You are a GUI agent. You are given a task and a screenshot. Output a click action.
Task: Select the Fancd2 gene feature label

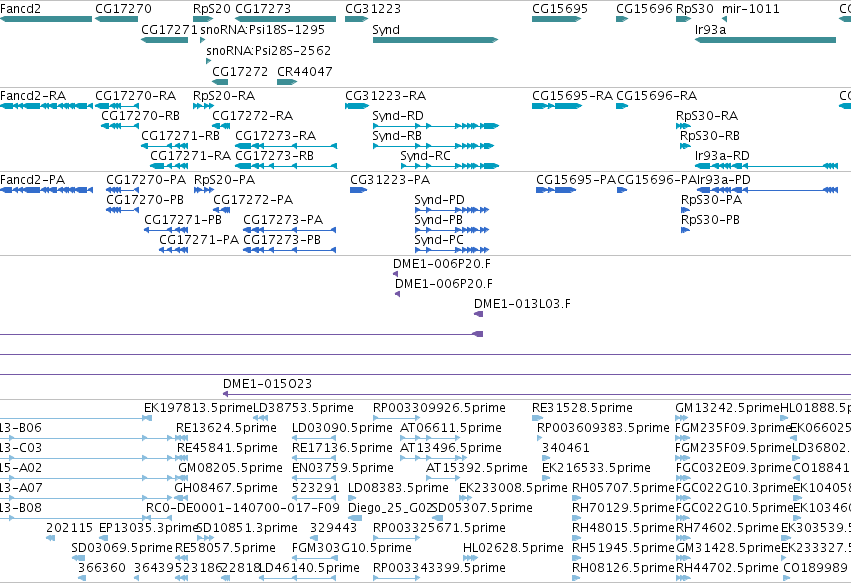(x=20, y=9)
